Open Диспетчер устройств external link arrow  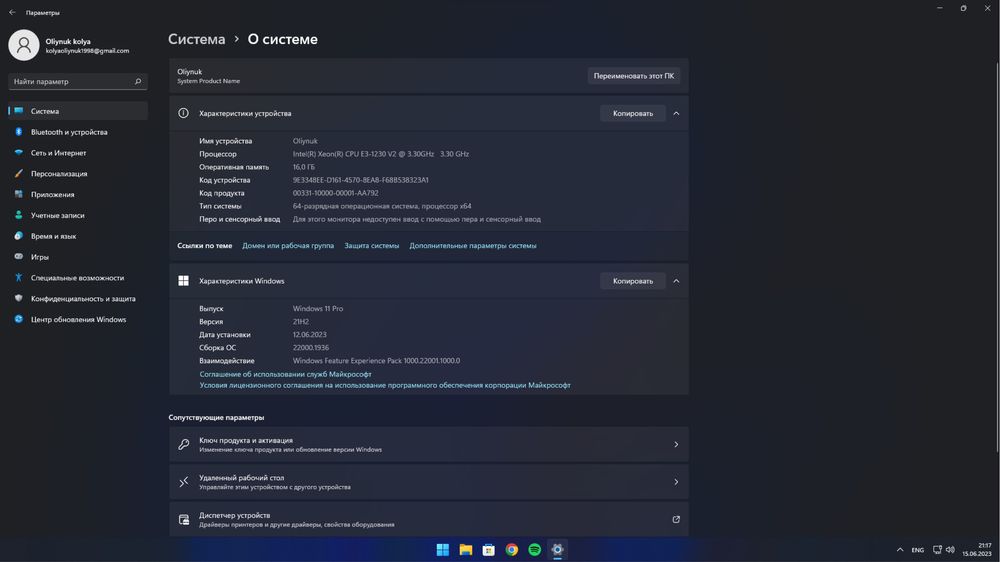click(676, 520)
